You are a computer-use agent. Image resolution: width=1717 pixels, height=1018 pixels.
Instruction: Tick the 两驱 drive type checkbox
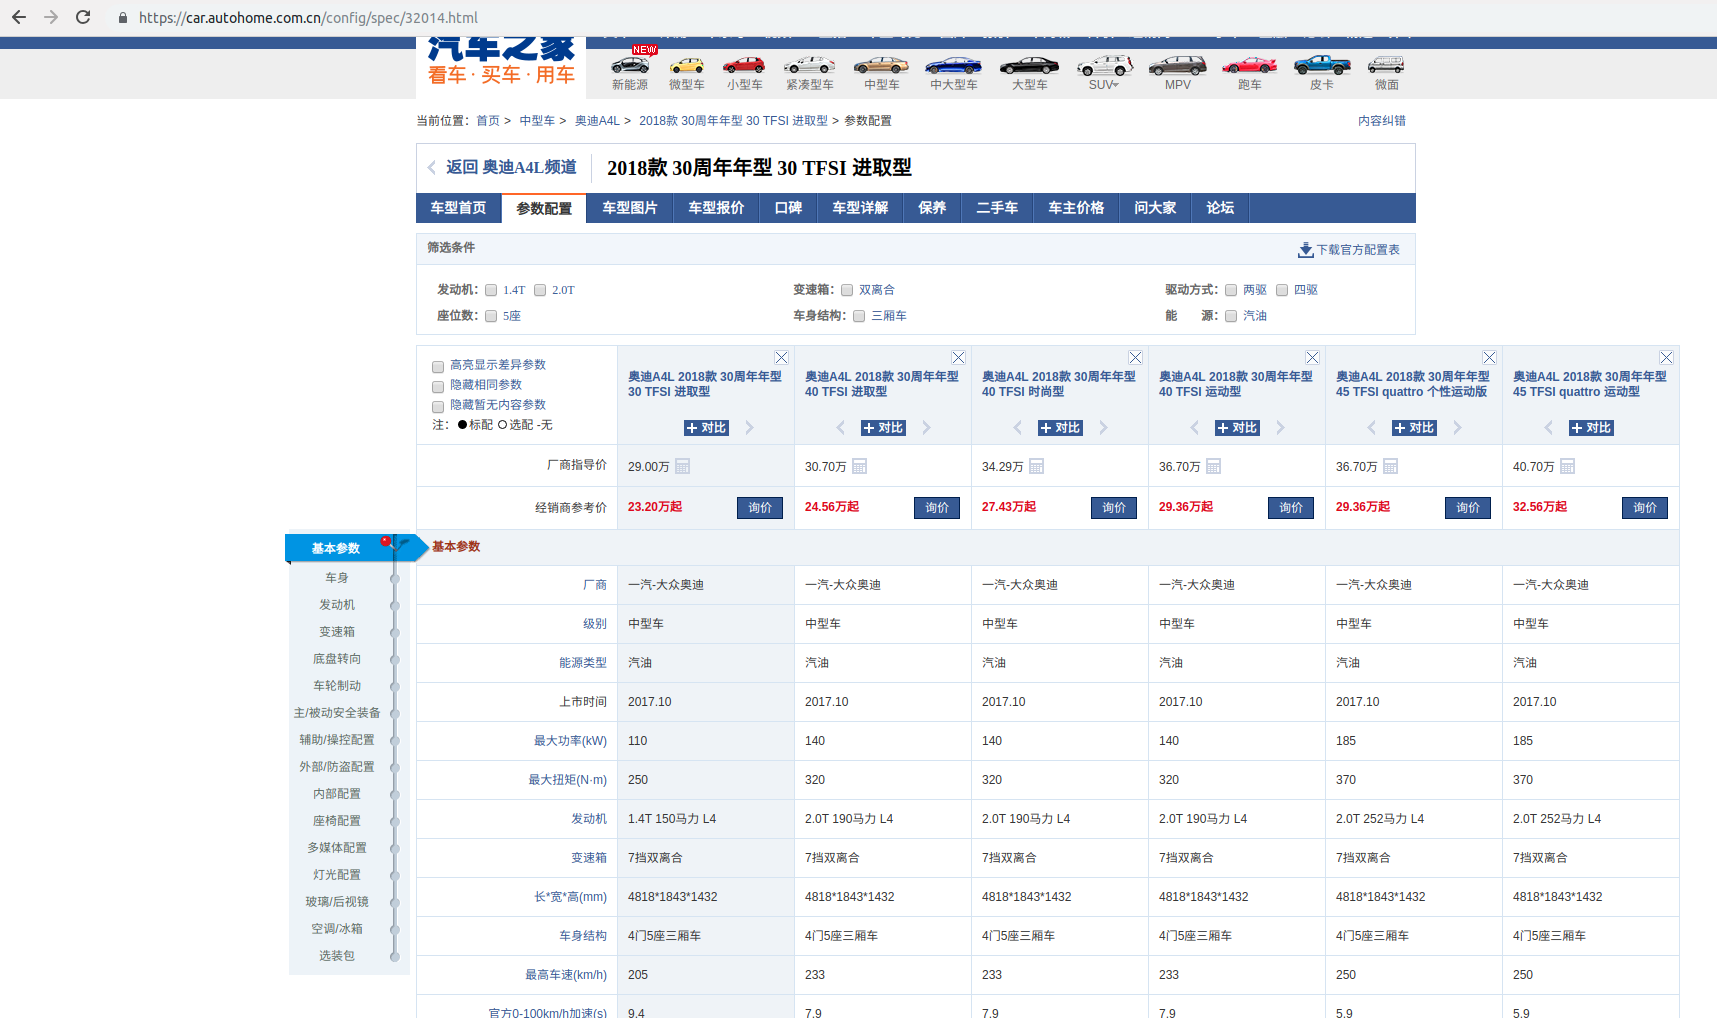[x=1231, y=290]
